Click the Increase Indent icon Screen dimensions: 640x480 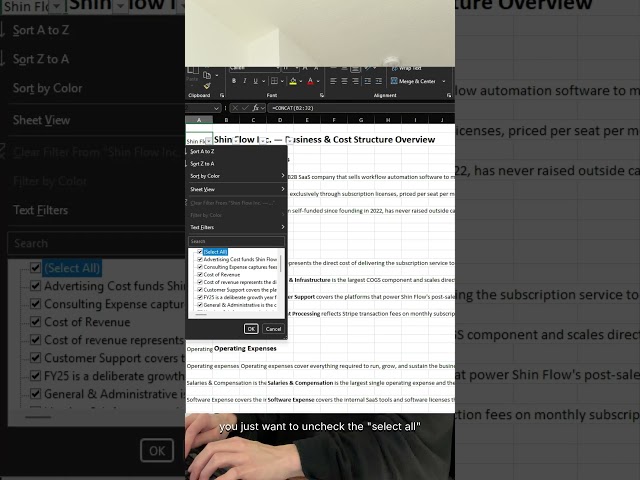tap(379, 81)
